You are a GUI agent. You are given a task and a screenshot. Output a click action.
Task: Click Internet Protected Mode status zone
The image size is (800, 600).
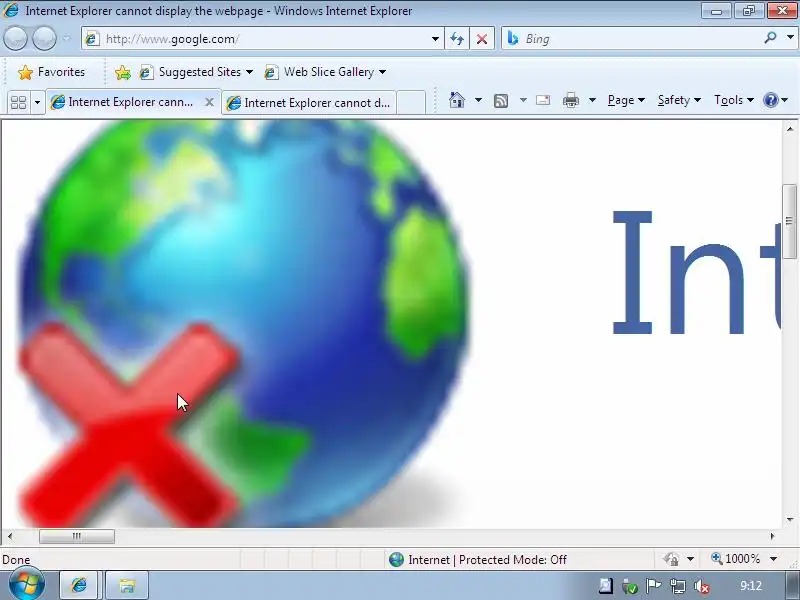[478, 560]
